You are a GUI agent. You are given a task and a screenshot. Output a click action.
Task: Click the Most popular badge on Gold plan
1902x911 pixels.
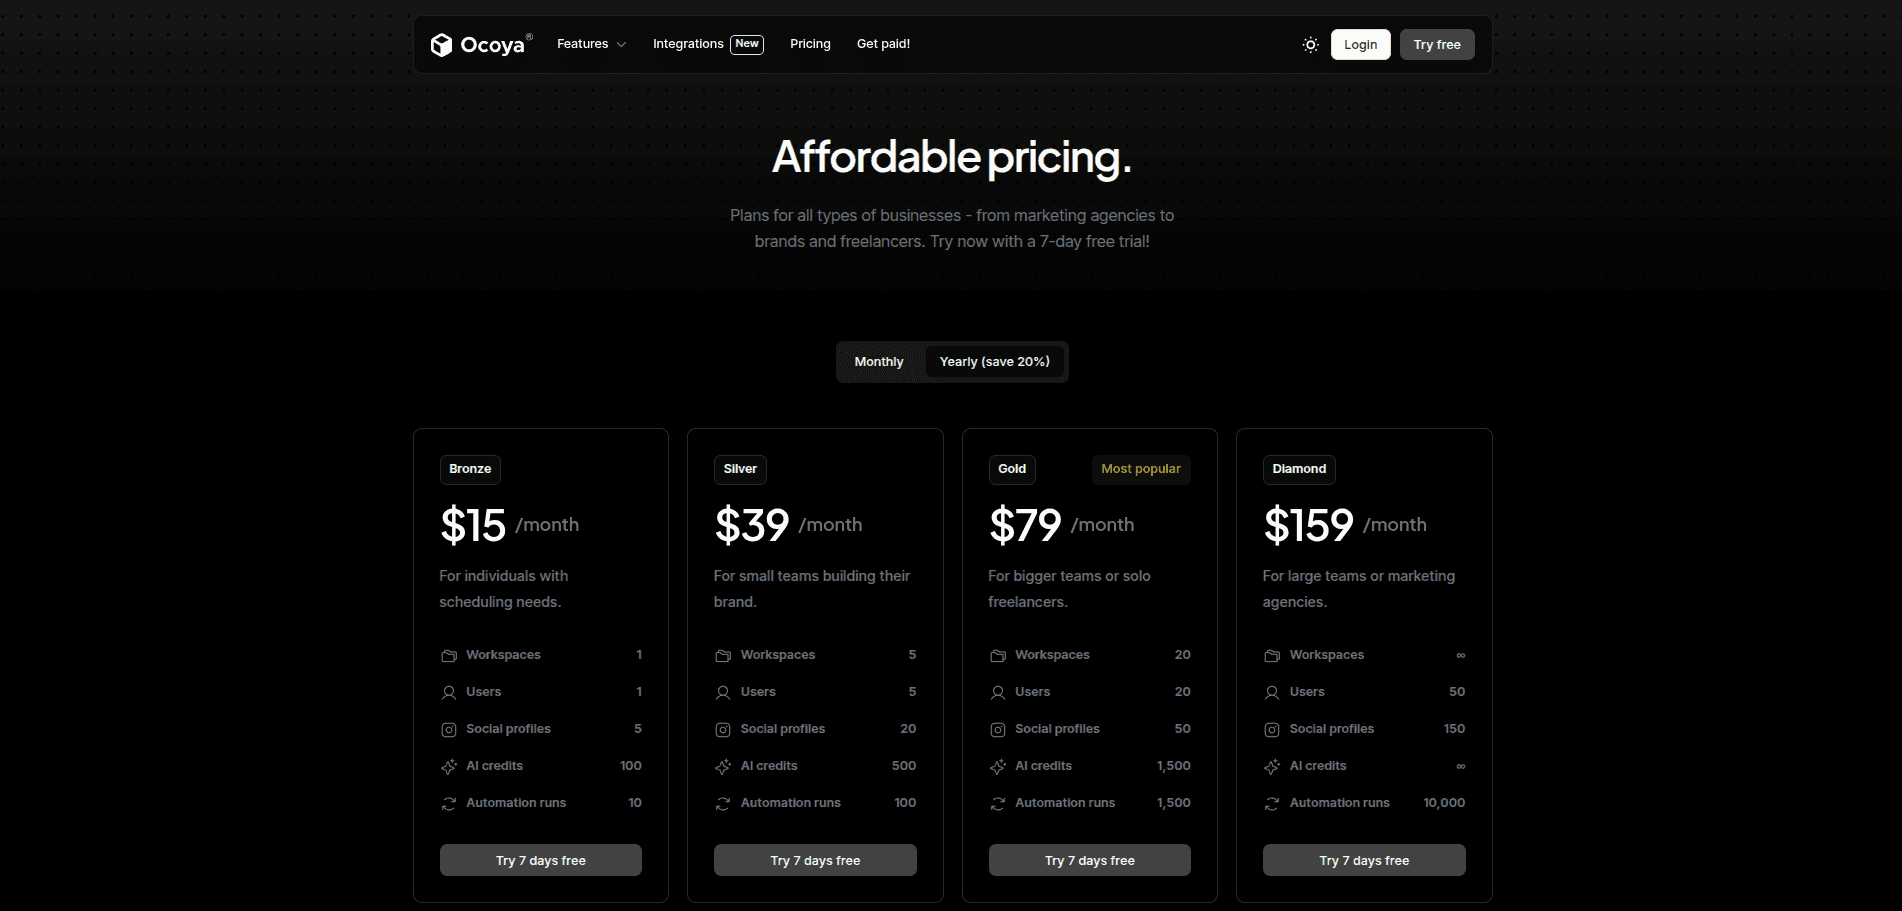(1140, 469)
